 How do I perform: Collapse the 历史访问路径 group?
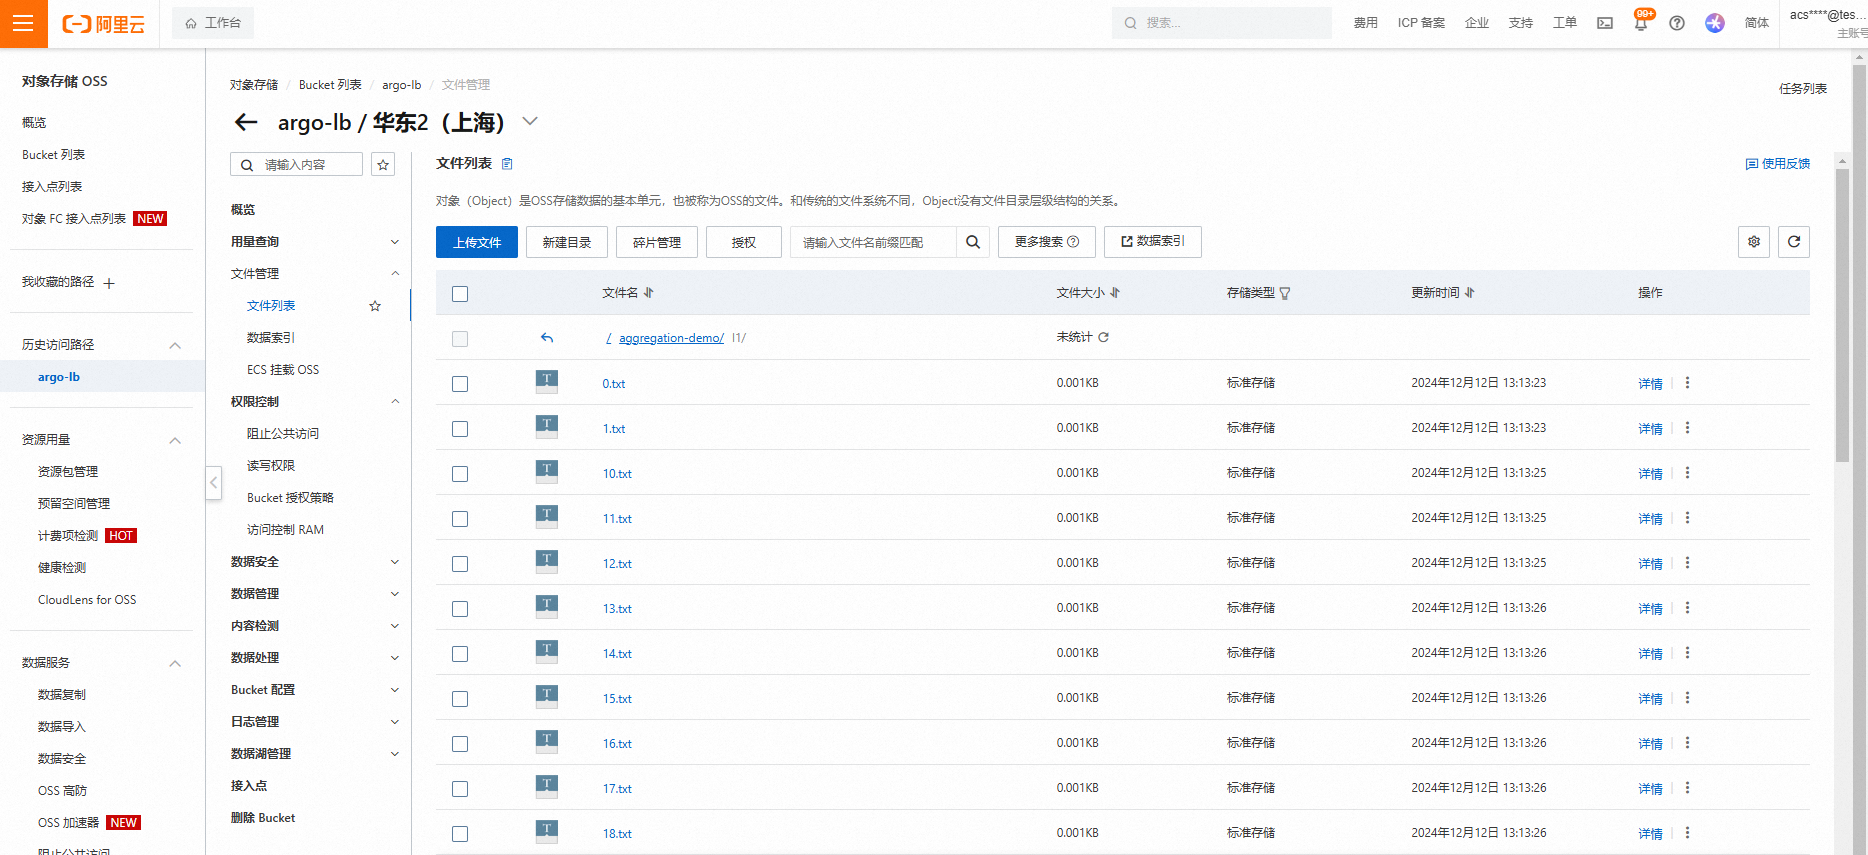click(x=175, y=345)
